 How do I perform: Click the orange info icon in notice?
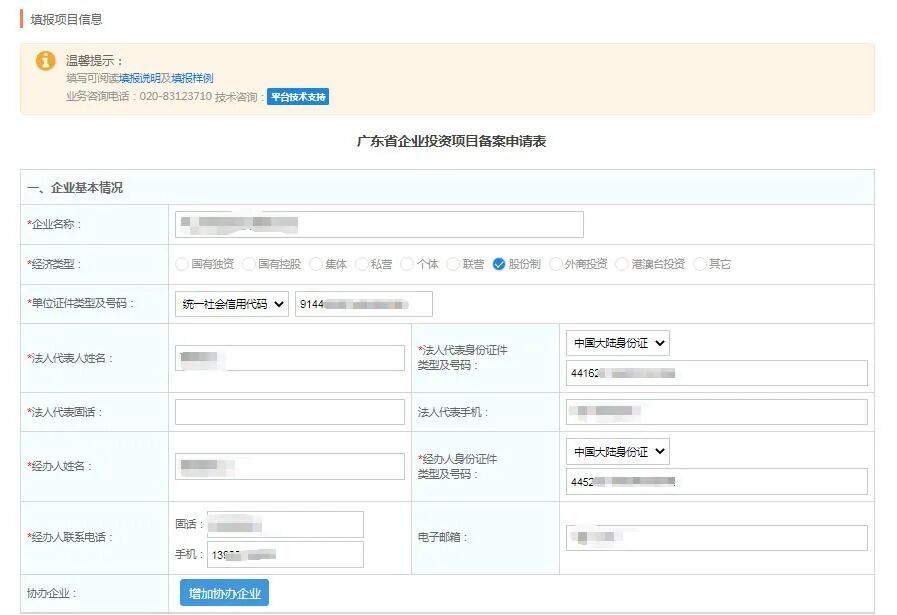(46, 61)
